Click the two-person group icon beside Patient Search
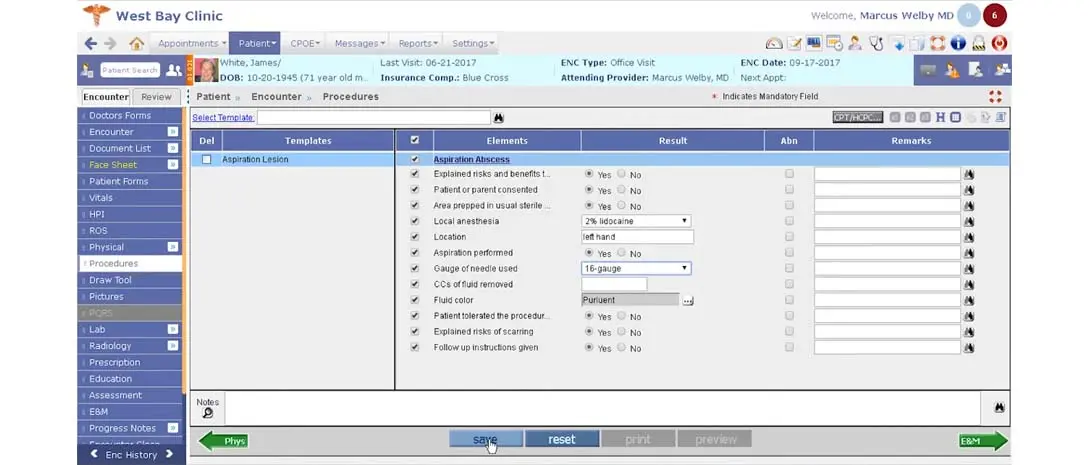 [x=174, y=70]
